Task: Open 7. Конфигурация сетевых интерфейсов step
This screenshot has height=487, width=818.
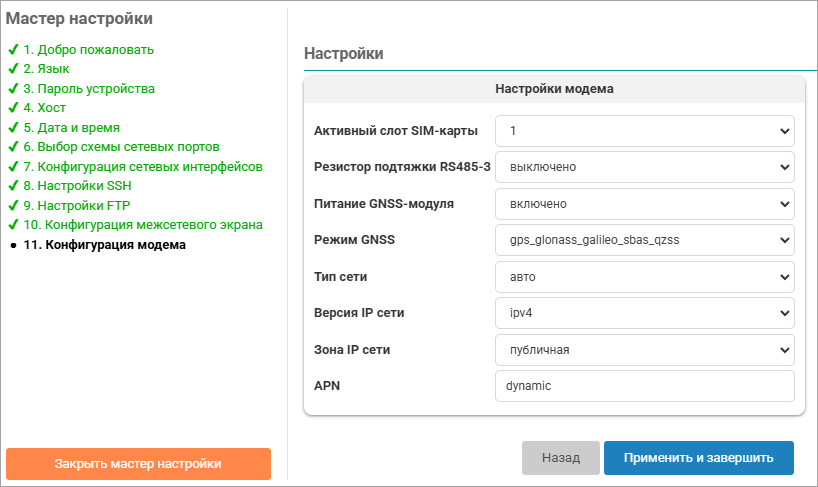Action: pos(143,166)
